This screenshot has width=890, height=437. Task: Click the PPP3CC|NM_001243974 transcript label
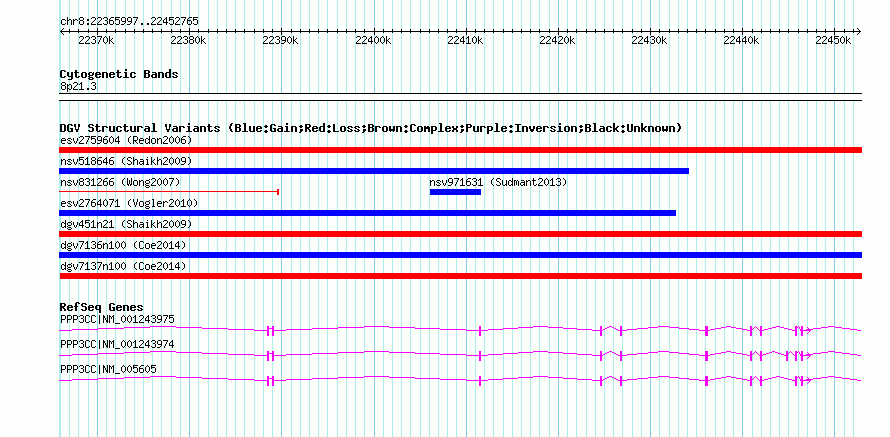[117, 344]
